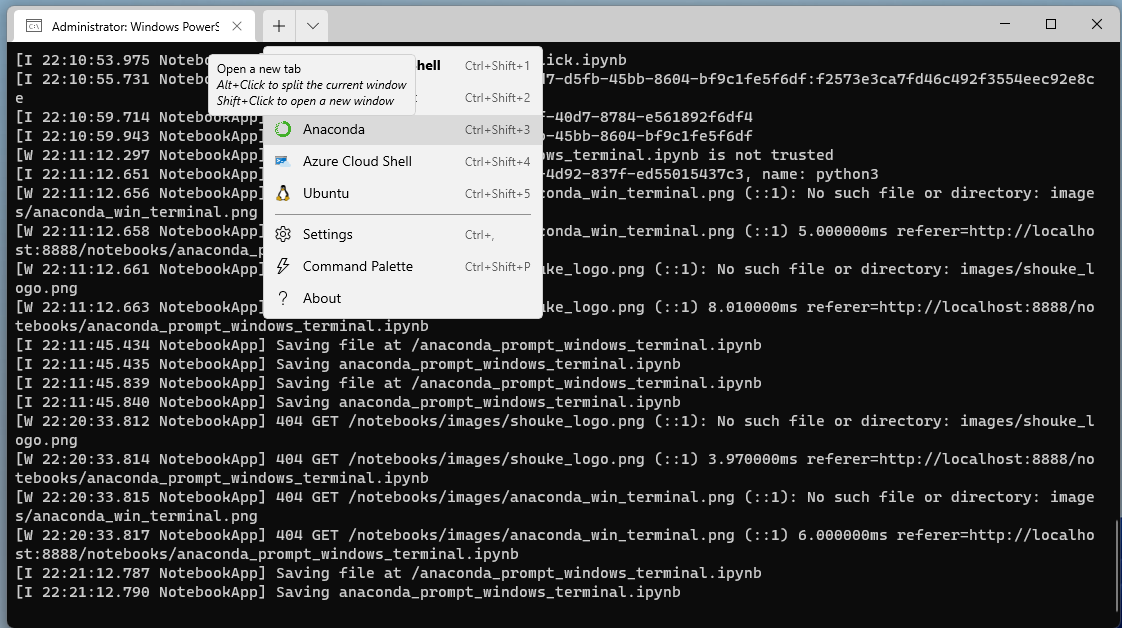1122x628 pixels.
Task: Click the plus icon to open a new tab
Action: coord(278,26)
